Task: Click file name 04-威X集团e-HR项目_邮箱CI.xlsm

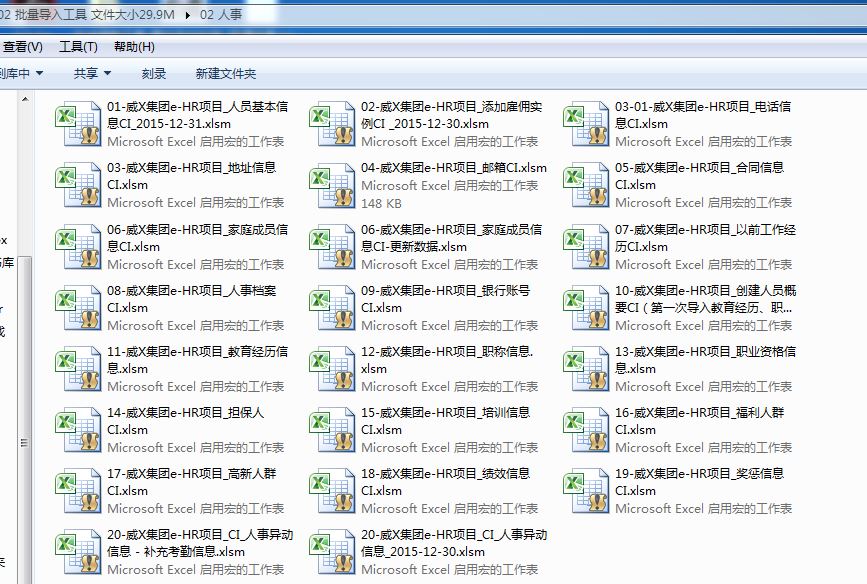Action: [x=454, y=168]
